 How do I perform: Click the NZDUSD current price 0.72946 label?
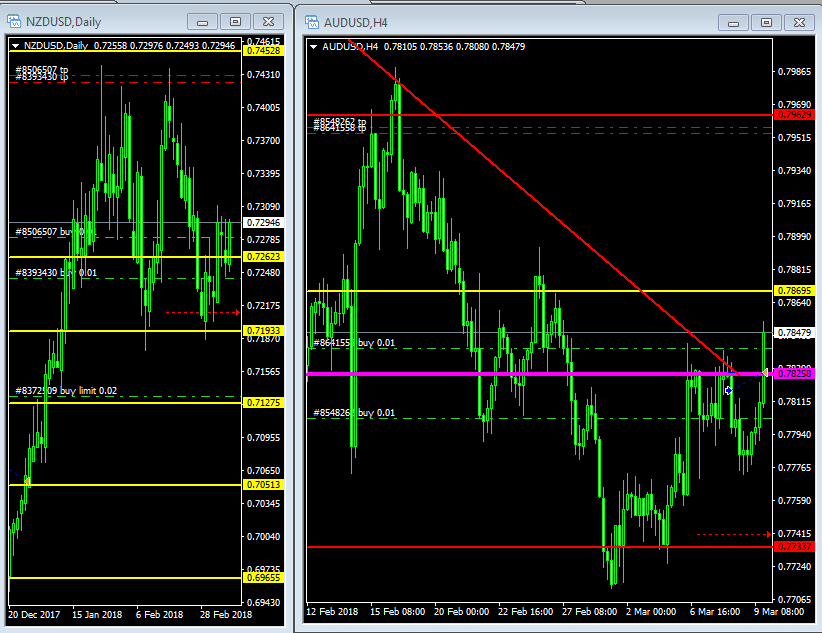263,223
